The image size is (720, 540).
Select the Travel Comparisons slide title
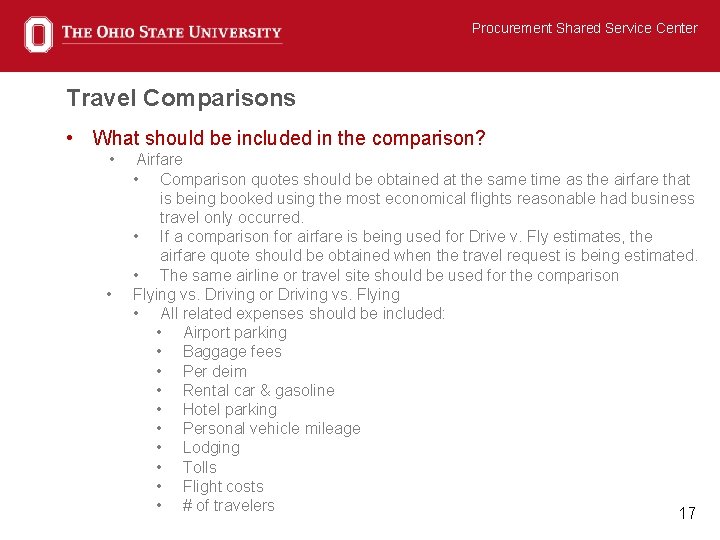click(x=181, y=98)
